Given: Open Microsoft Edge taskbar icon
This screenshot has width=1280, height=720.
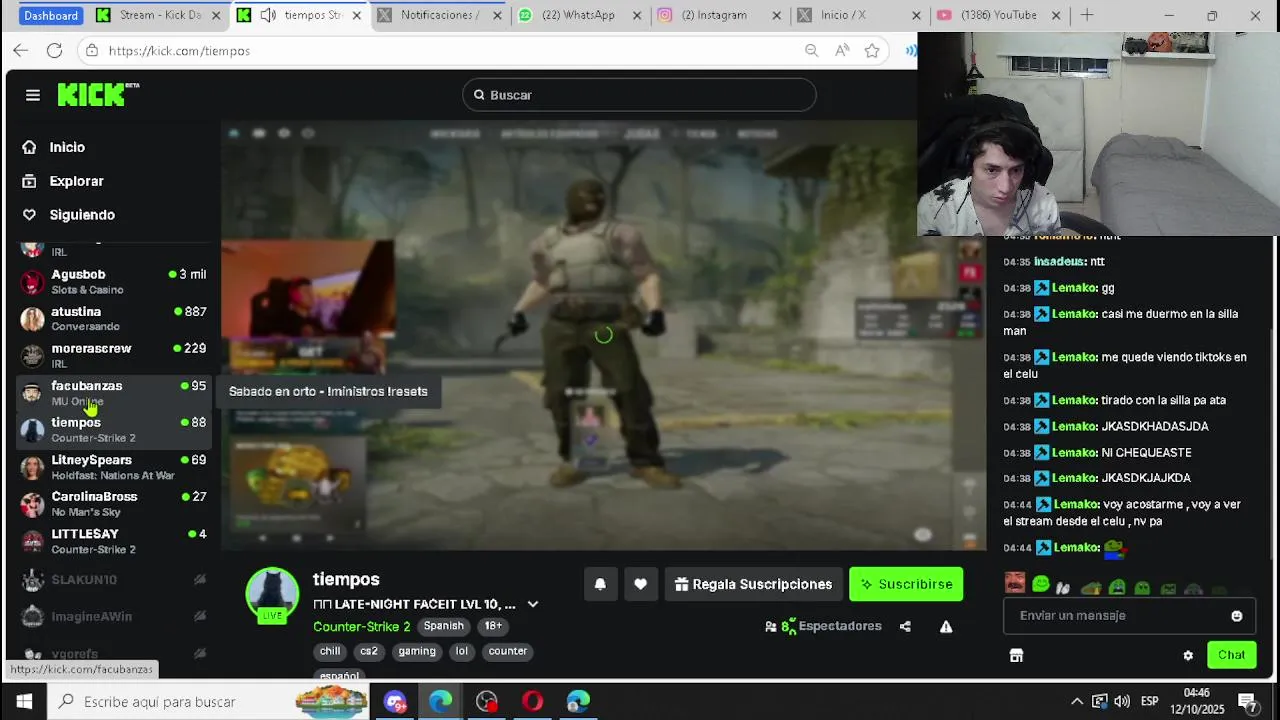Looking at the screenshot, I should coord(441,702).
